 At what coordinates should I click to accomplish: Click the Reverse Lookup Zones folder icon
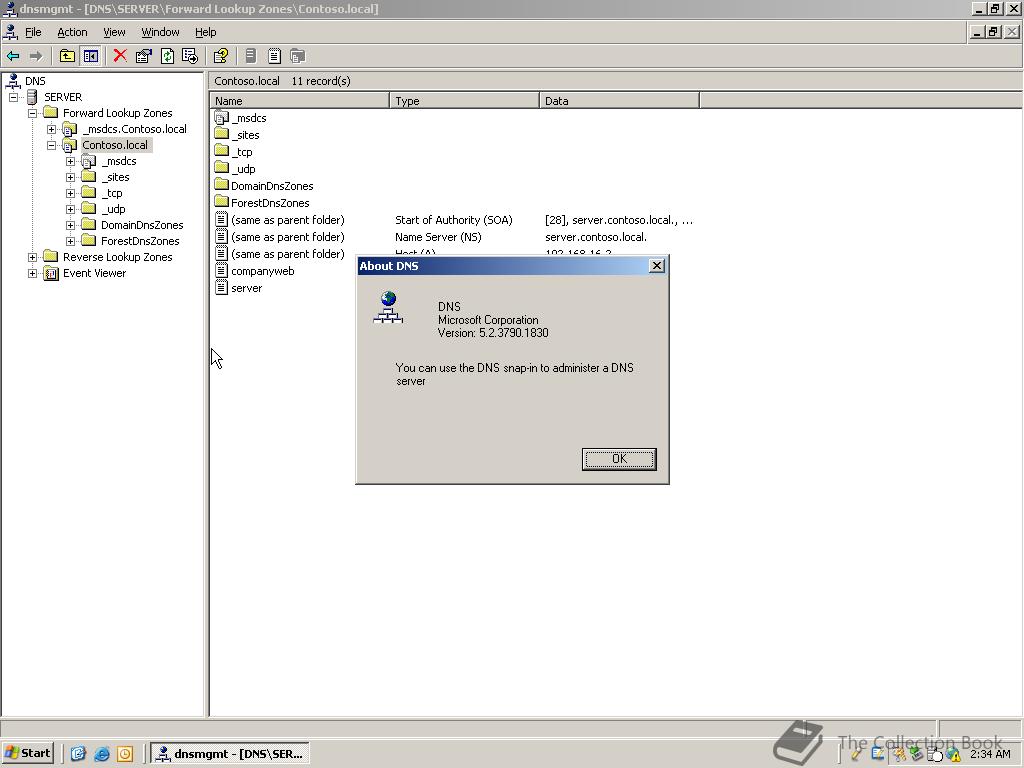point(50,257)
